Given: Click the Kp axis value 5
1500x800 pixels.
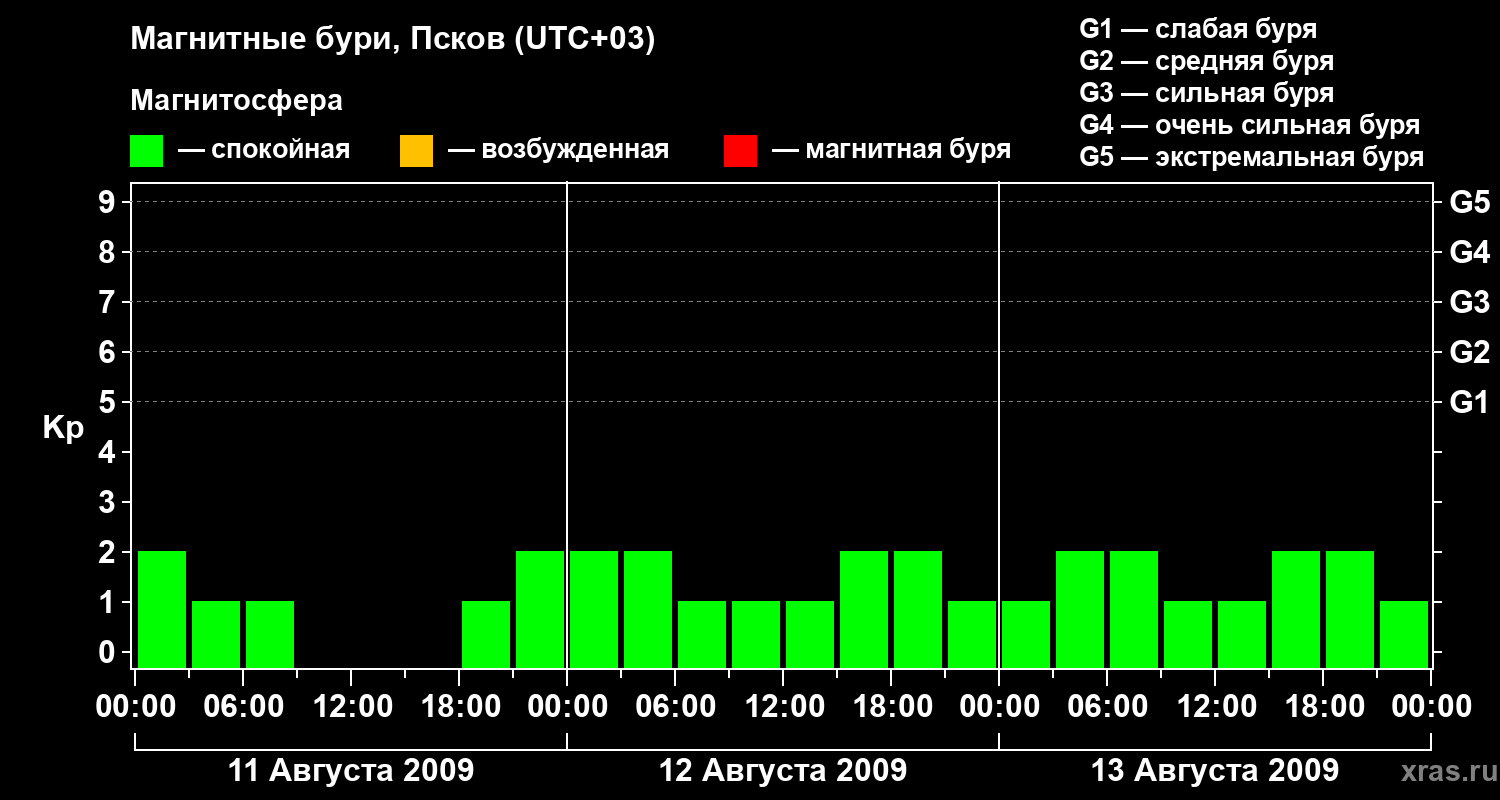Looking at the screenshot, I should click(x=109, y=402).
